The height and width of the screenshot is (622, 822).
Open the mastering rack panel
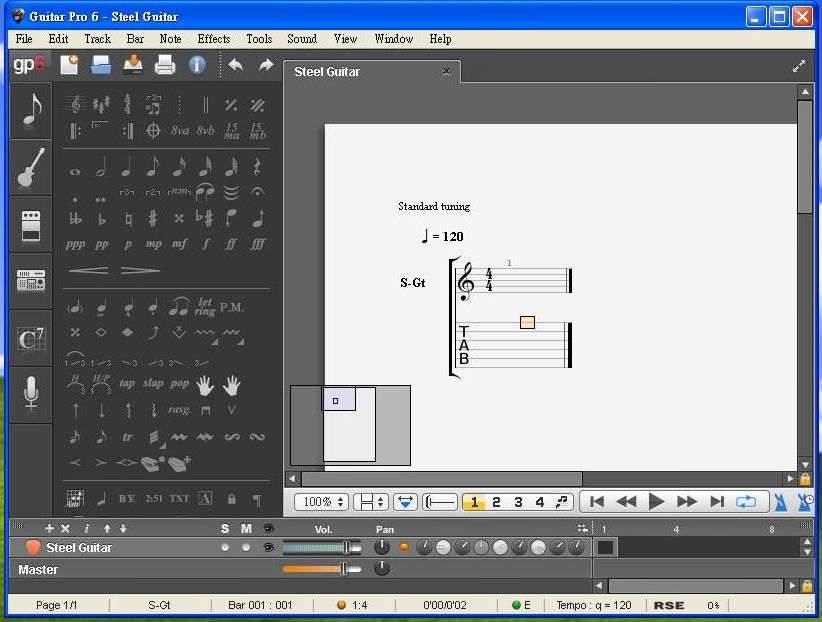point(30,280)
